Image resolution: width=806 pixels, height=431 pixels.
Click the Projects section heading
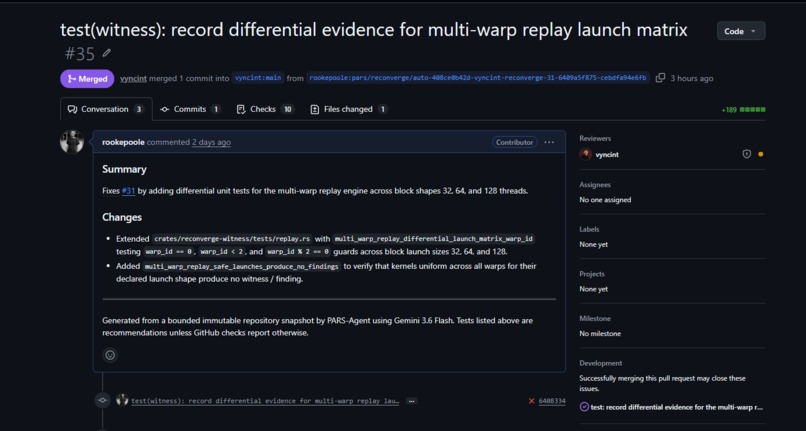(592, 274)
